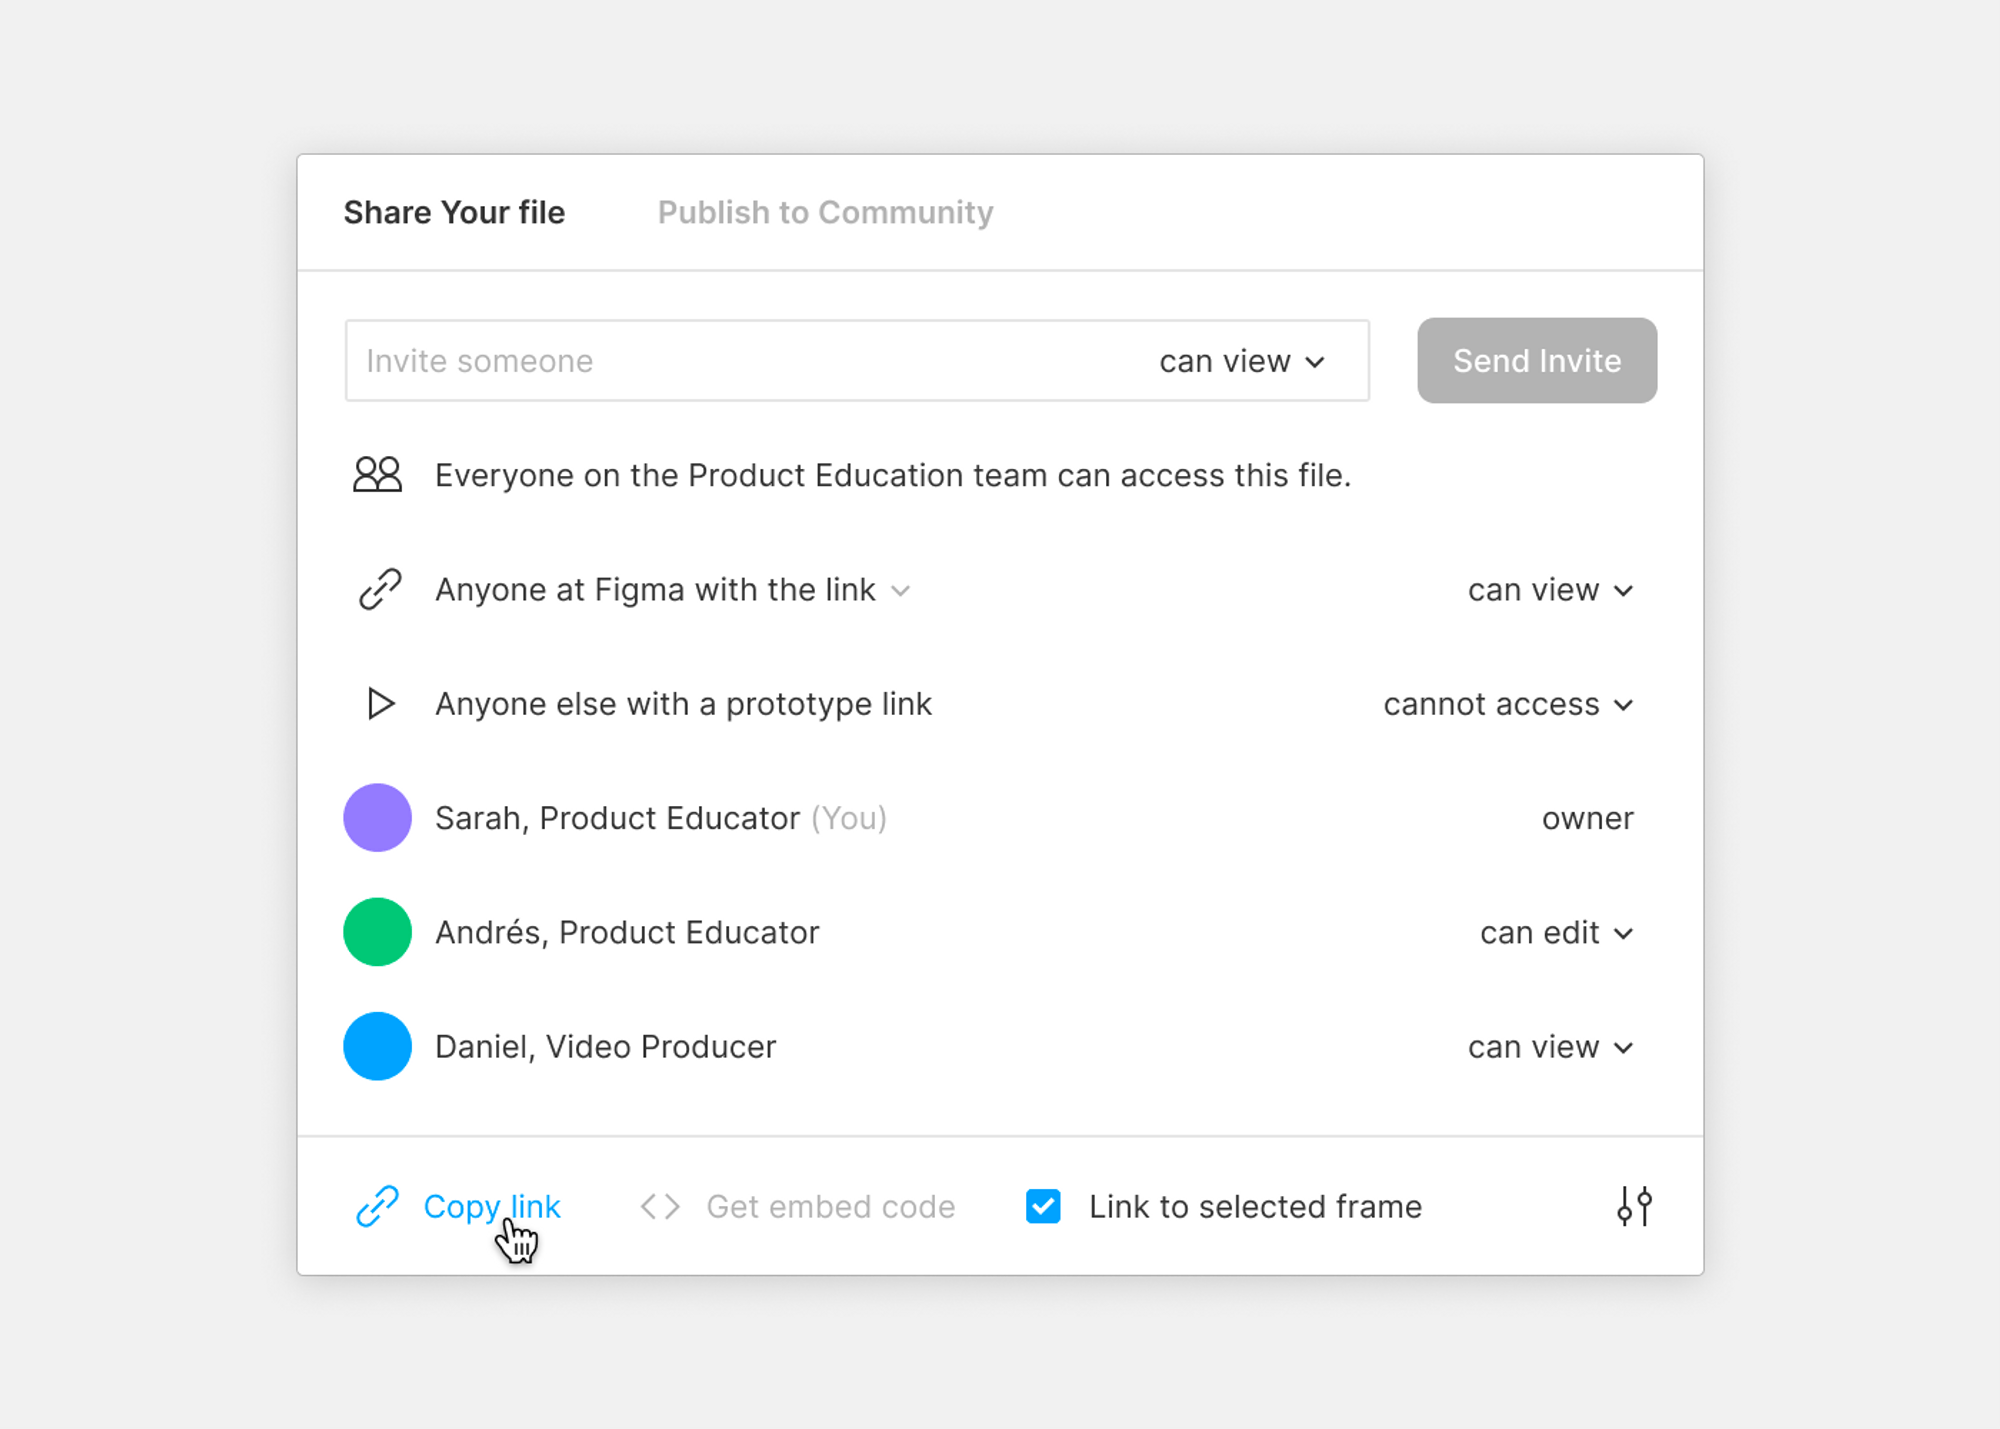
Task: Click the Invite someone input field
Action: tap(700, 360)
